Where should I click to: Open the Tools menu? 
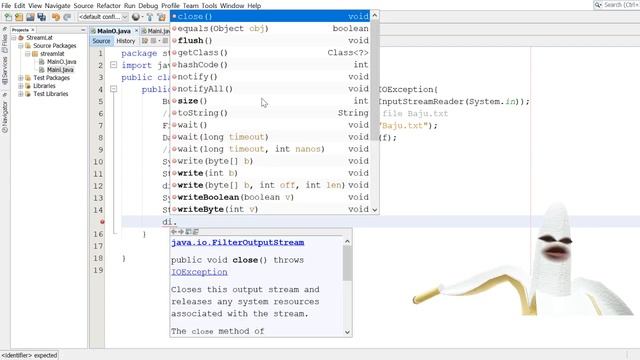[x=209, y=6]
